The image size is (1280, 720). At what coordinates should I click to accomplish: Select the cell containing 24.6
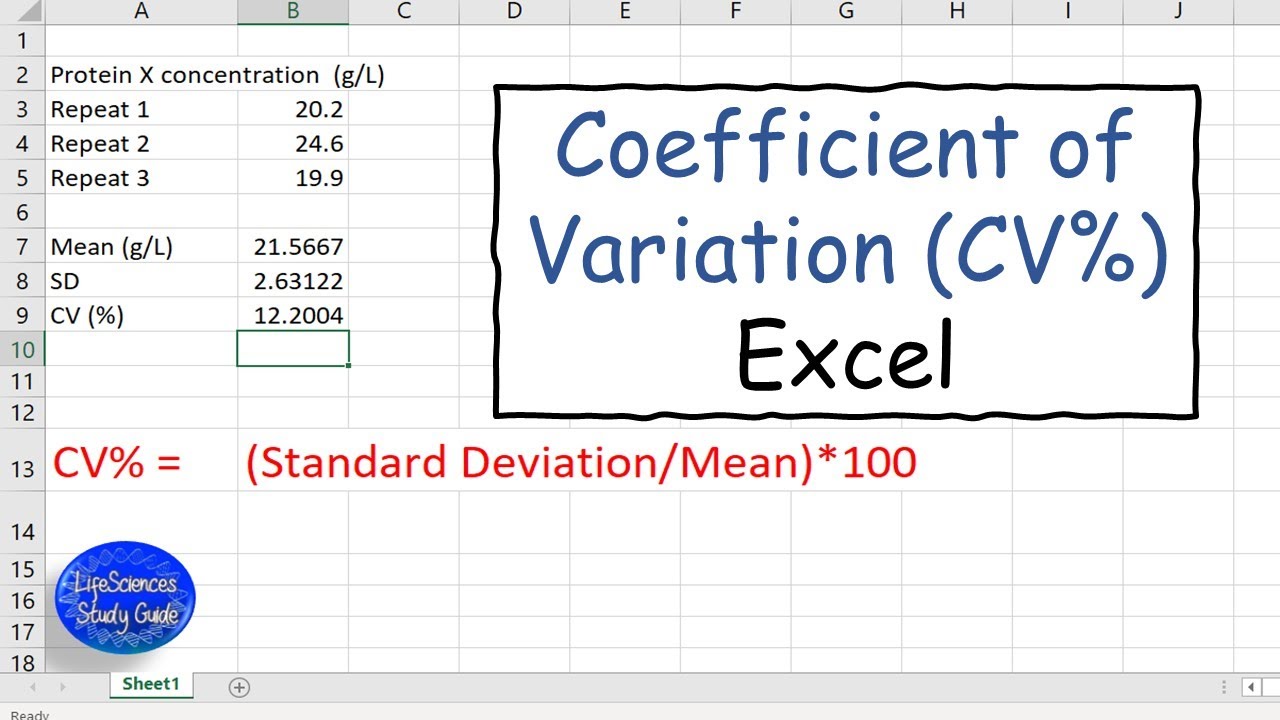pyautogui.click(x=293, y=143)
